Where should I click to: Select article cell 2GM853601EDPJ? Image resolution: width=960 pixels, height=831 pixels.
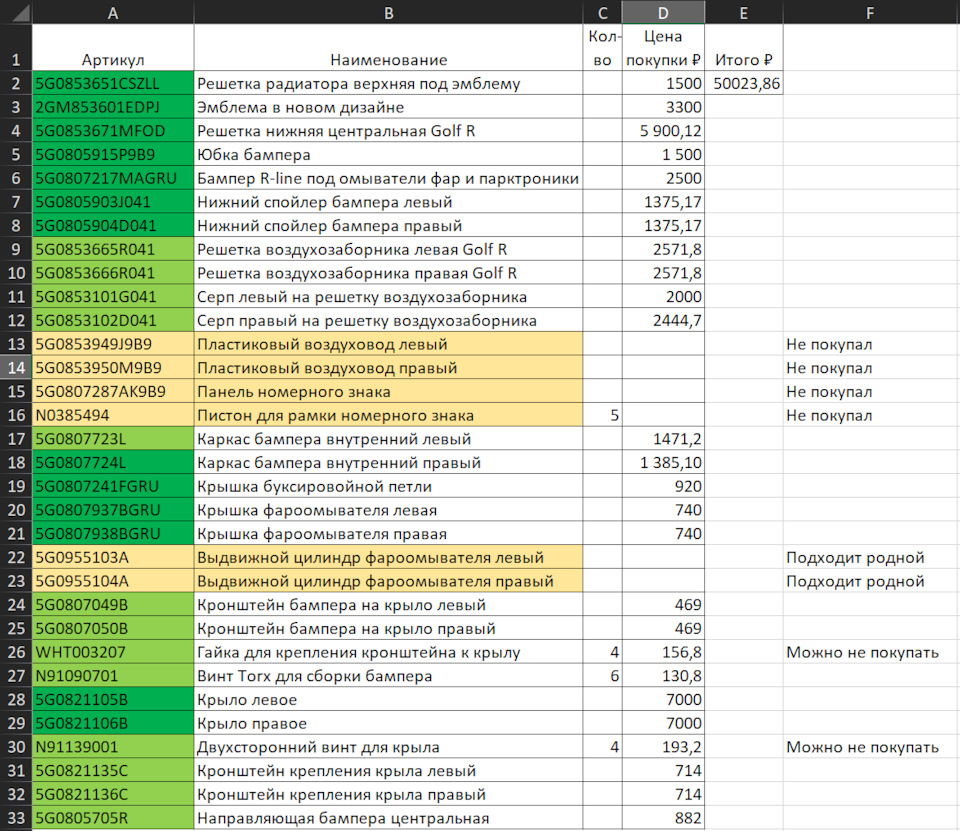pos(113,108)
